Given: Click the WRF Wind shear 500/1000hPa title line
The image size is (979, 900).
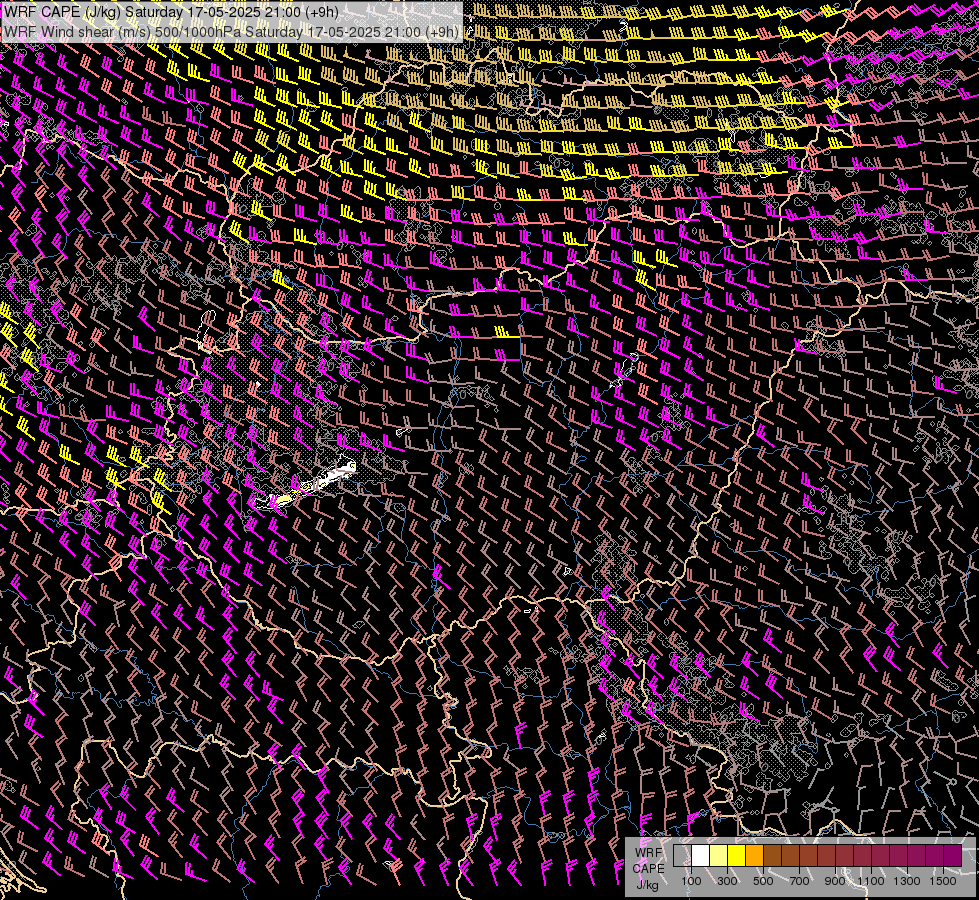Looking at the screenshot, I should click(x=232, y=32).
